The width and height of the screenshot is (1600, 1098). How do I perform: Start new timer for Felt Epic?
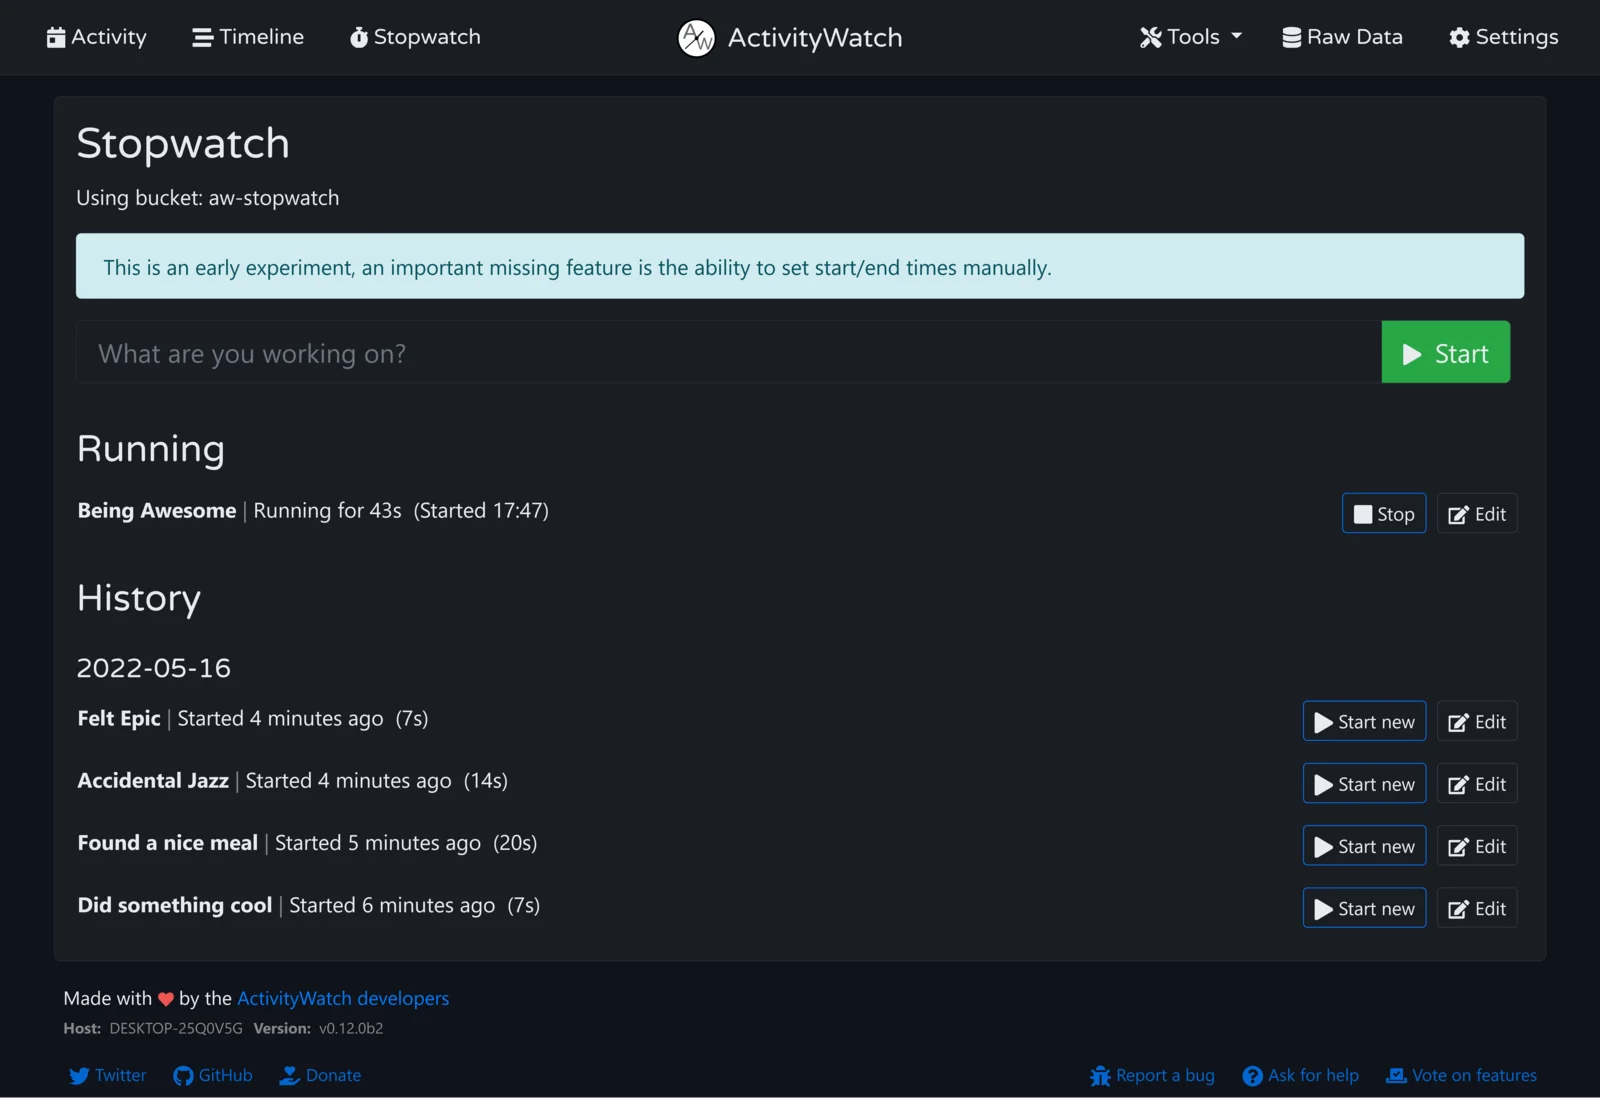coord(1364,722)
